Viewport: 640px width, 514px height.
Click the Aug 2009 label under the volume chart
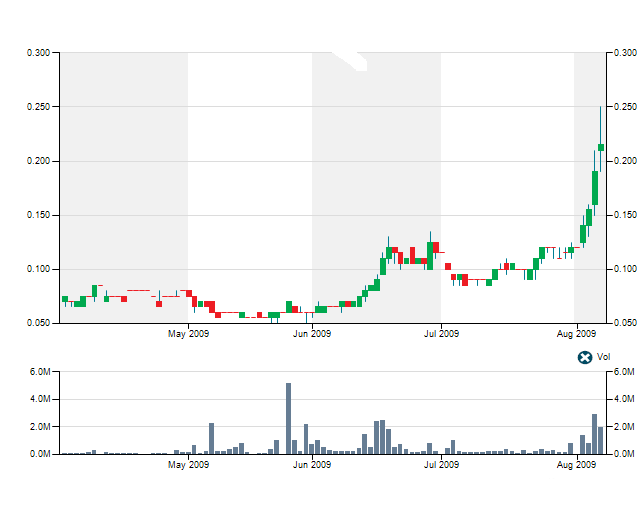576,465
